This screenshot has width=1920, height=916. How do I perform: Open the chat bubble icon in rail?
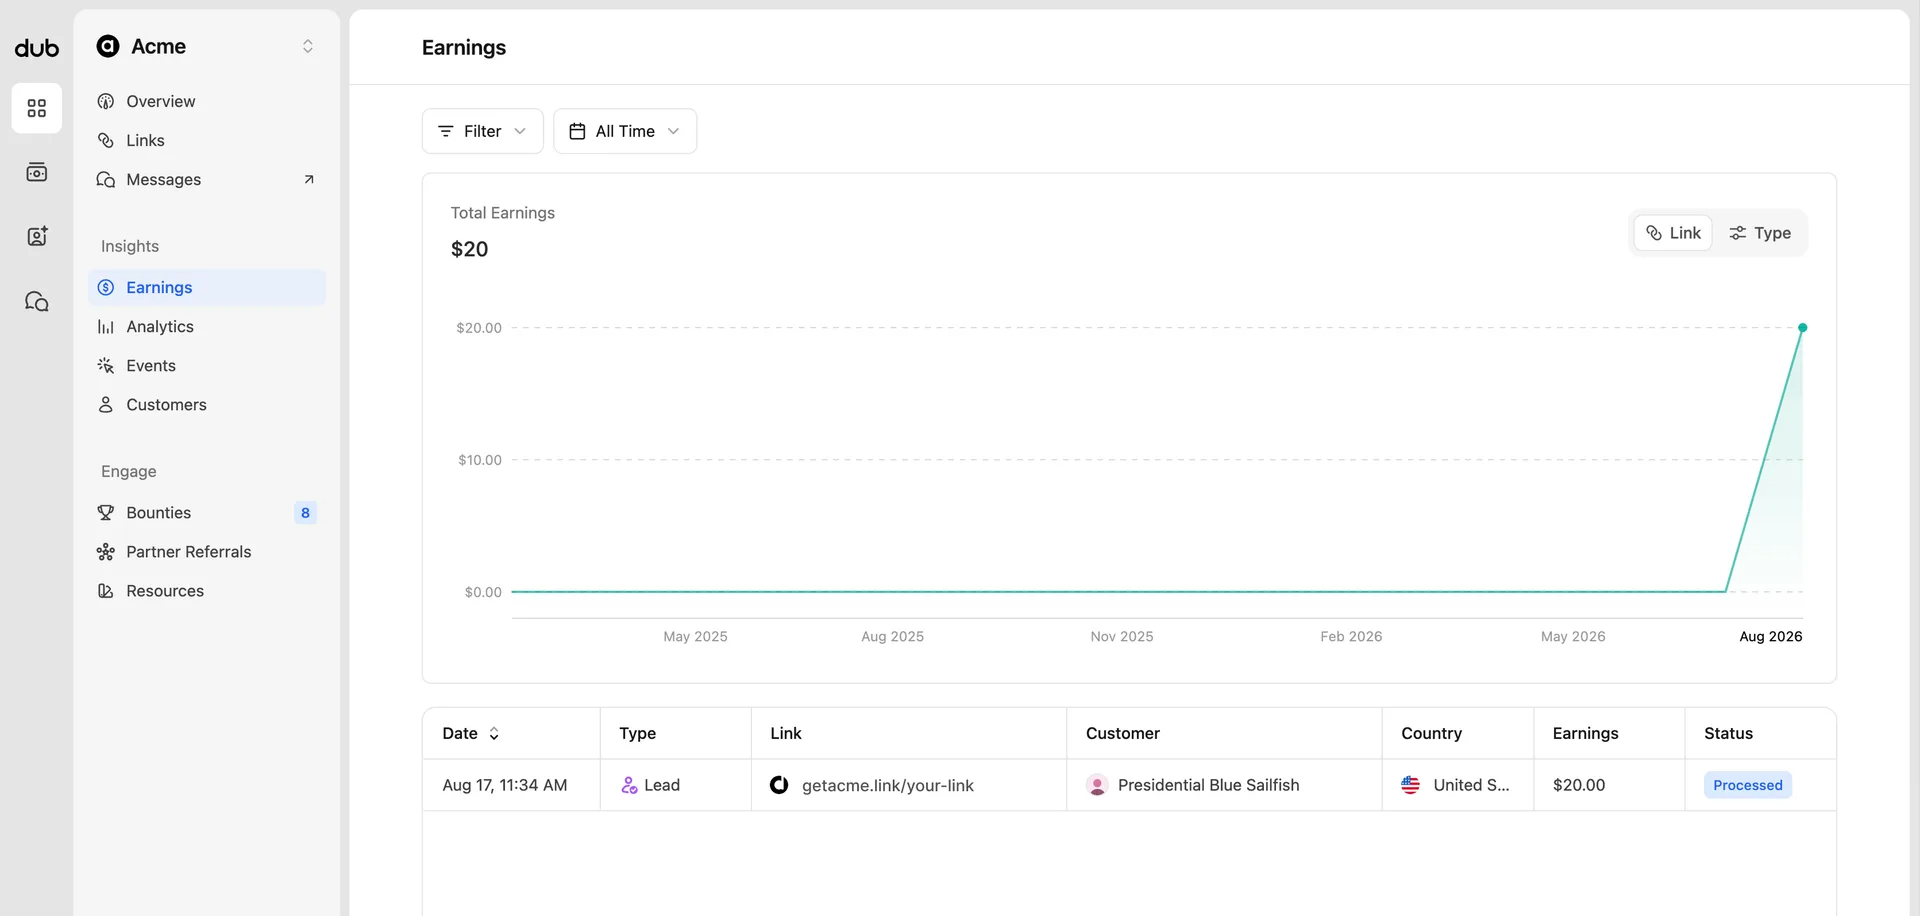(x=37, y=301)
